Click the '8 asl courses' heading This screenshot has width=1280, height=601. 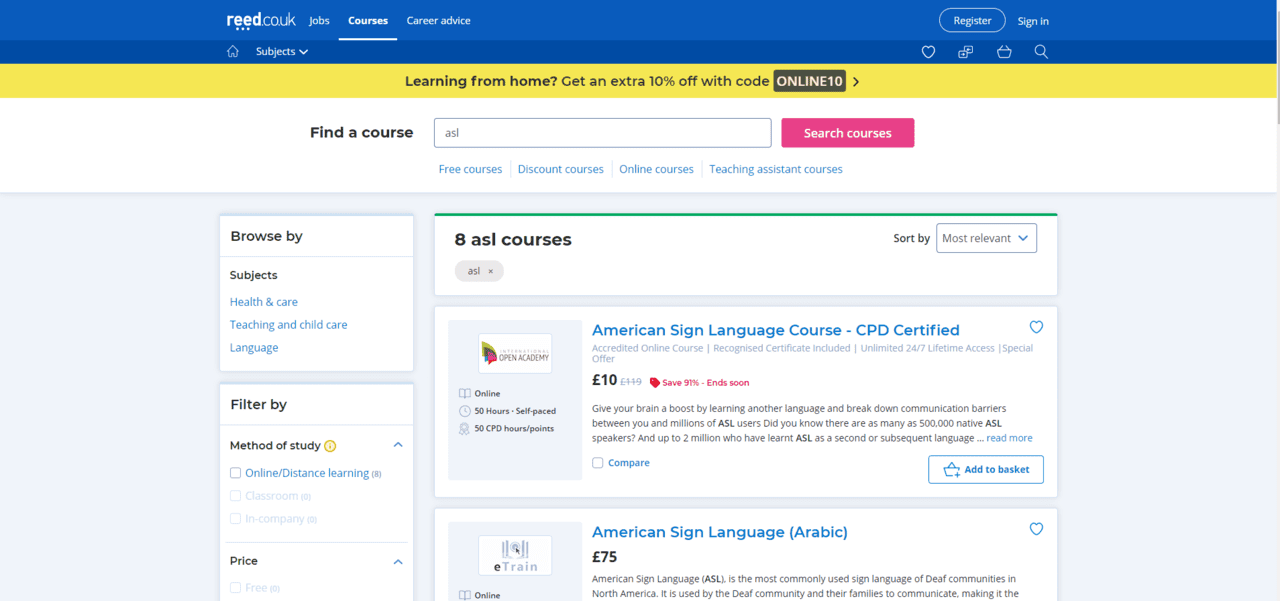[513, 240]
